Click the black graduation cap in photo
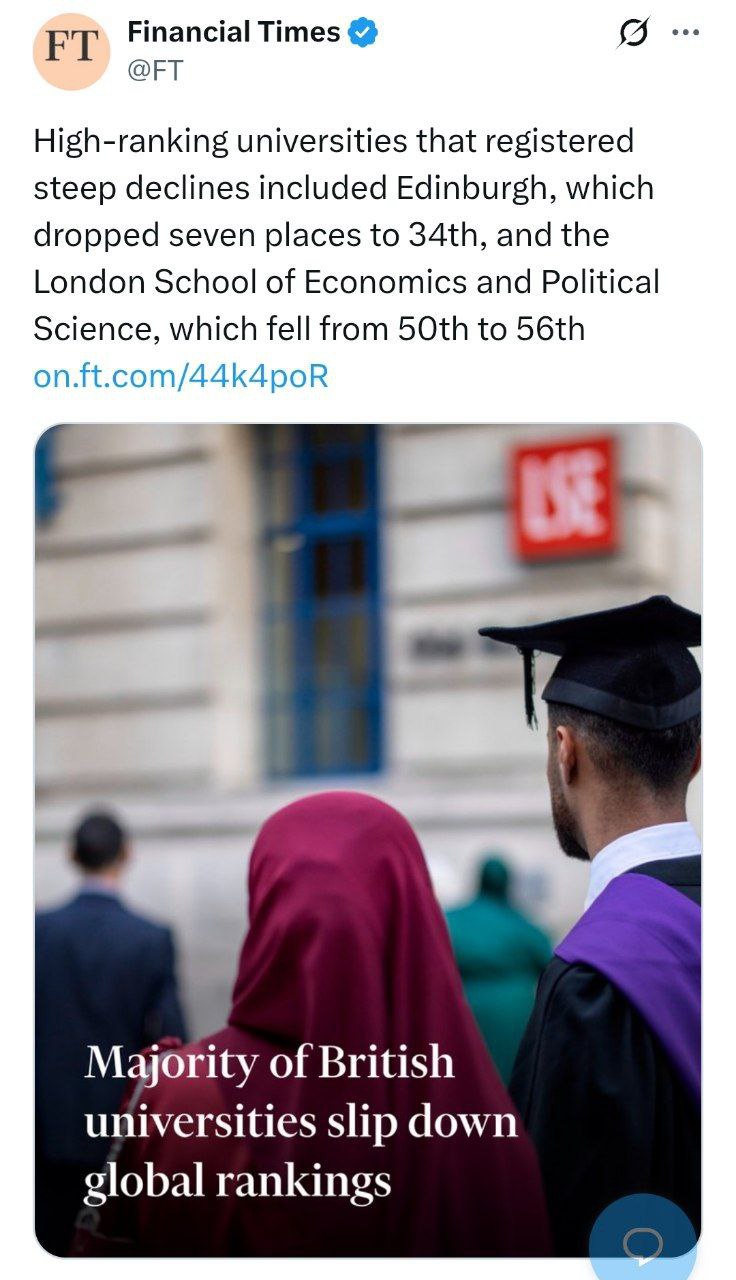The image size is (736, 1280). [x=600, y=650]
